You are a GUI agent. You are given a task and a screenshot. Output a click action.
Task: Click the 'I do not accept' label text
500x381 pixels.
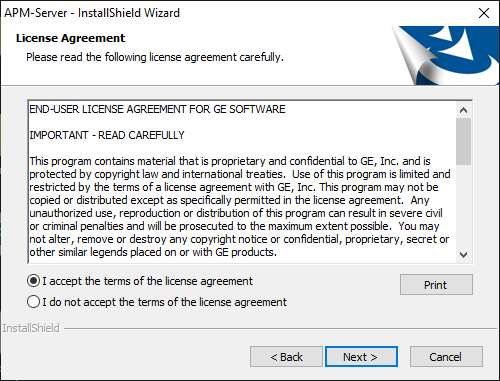(x=164, y=302)
